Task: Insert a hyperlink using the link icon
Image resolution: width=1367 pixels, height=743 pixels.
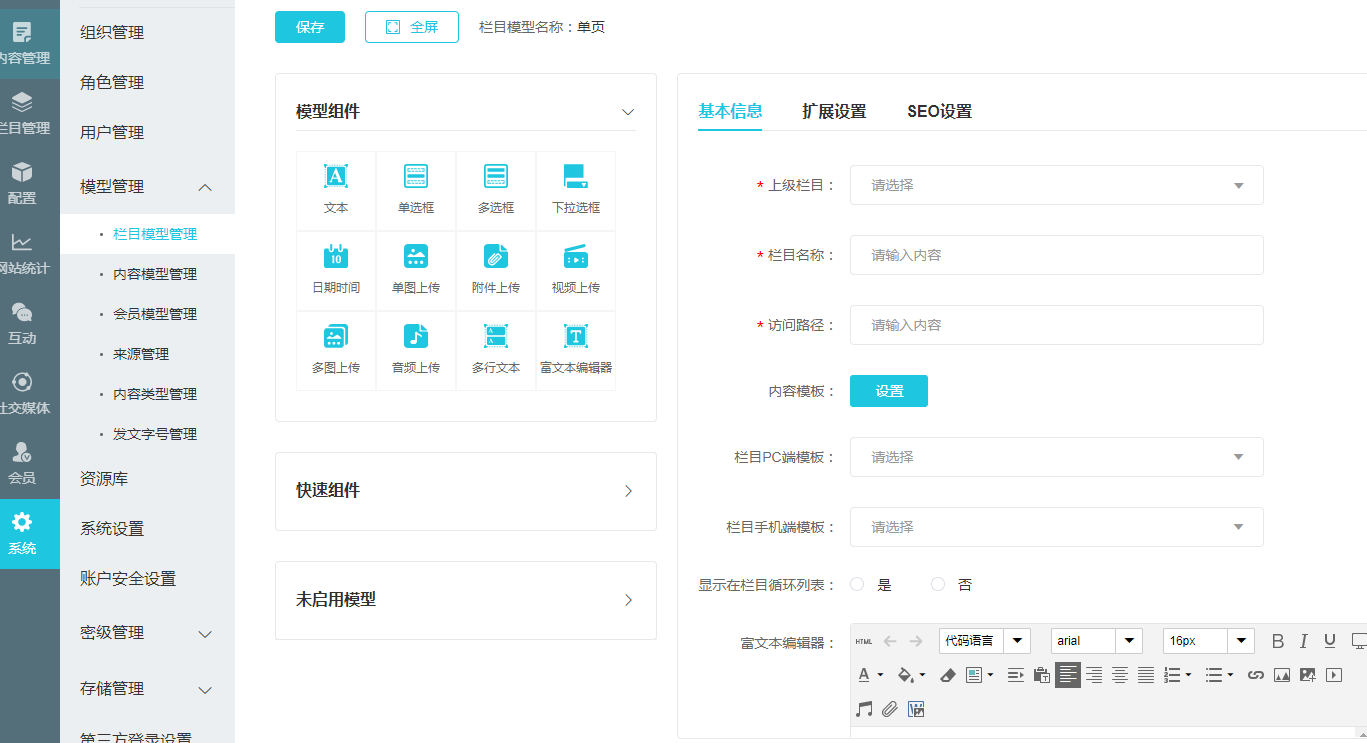Action: pos(1256,675)
